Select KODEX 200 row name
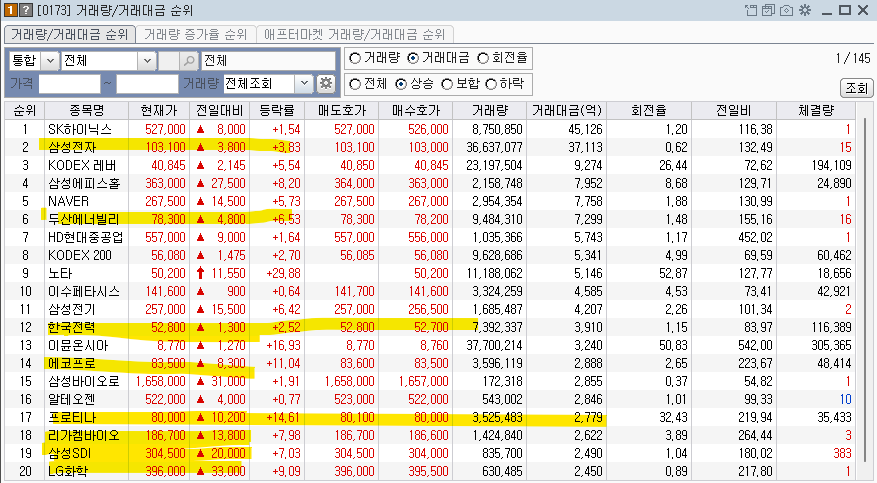 click(x=79, y=255)
